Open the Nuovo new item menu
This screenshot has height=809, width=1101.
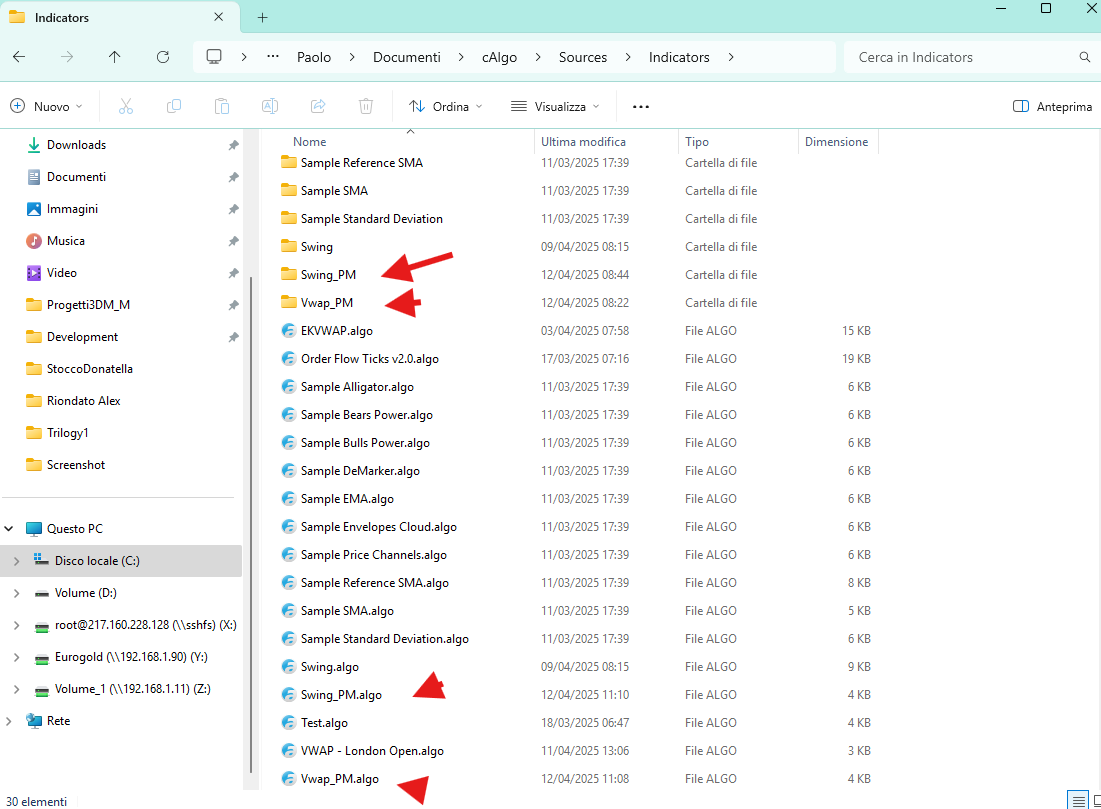(48, 106)
